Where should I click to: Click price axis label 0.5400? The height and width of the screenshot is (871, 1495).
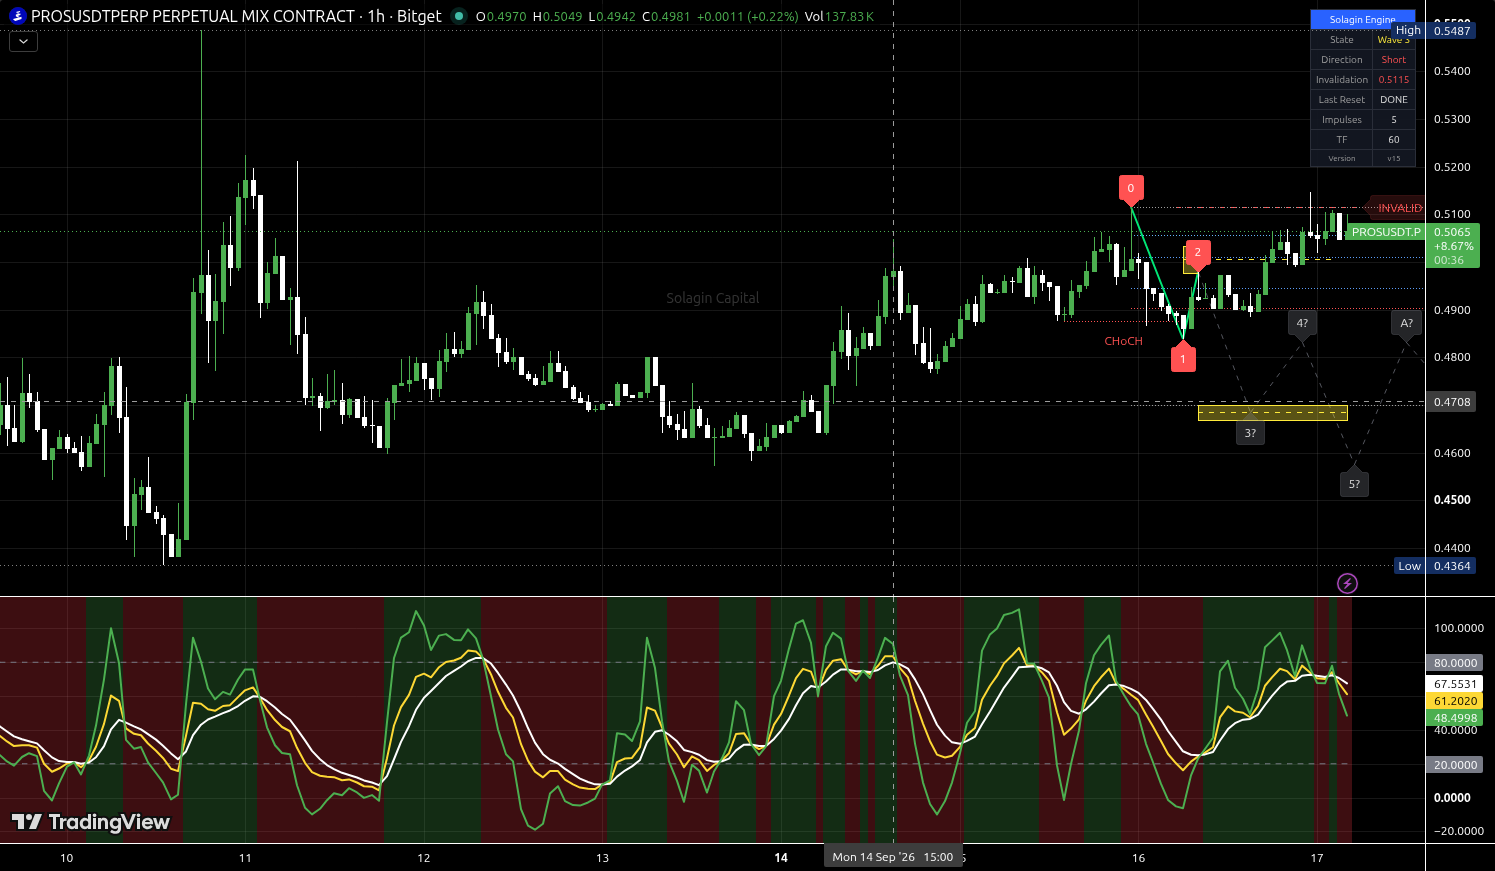(1452, 71)
